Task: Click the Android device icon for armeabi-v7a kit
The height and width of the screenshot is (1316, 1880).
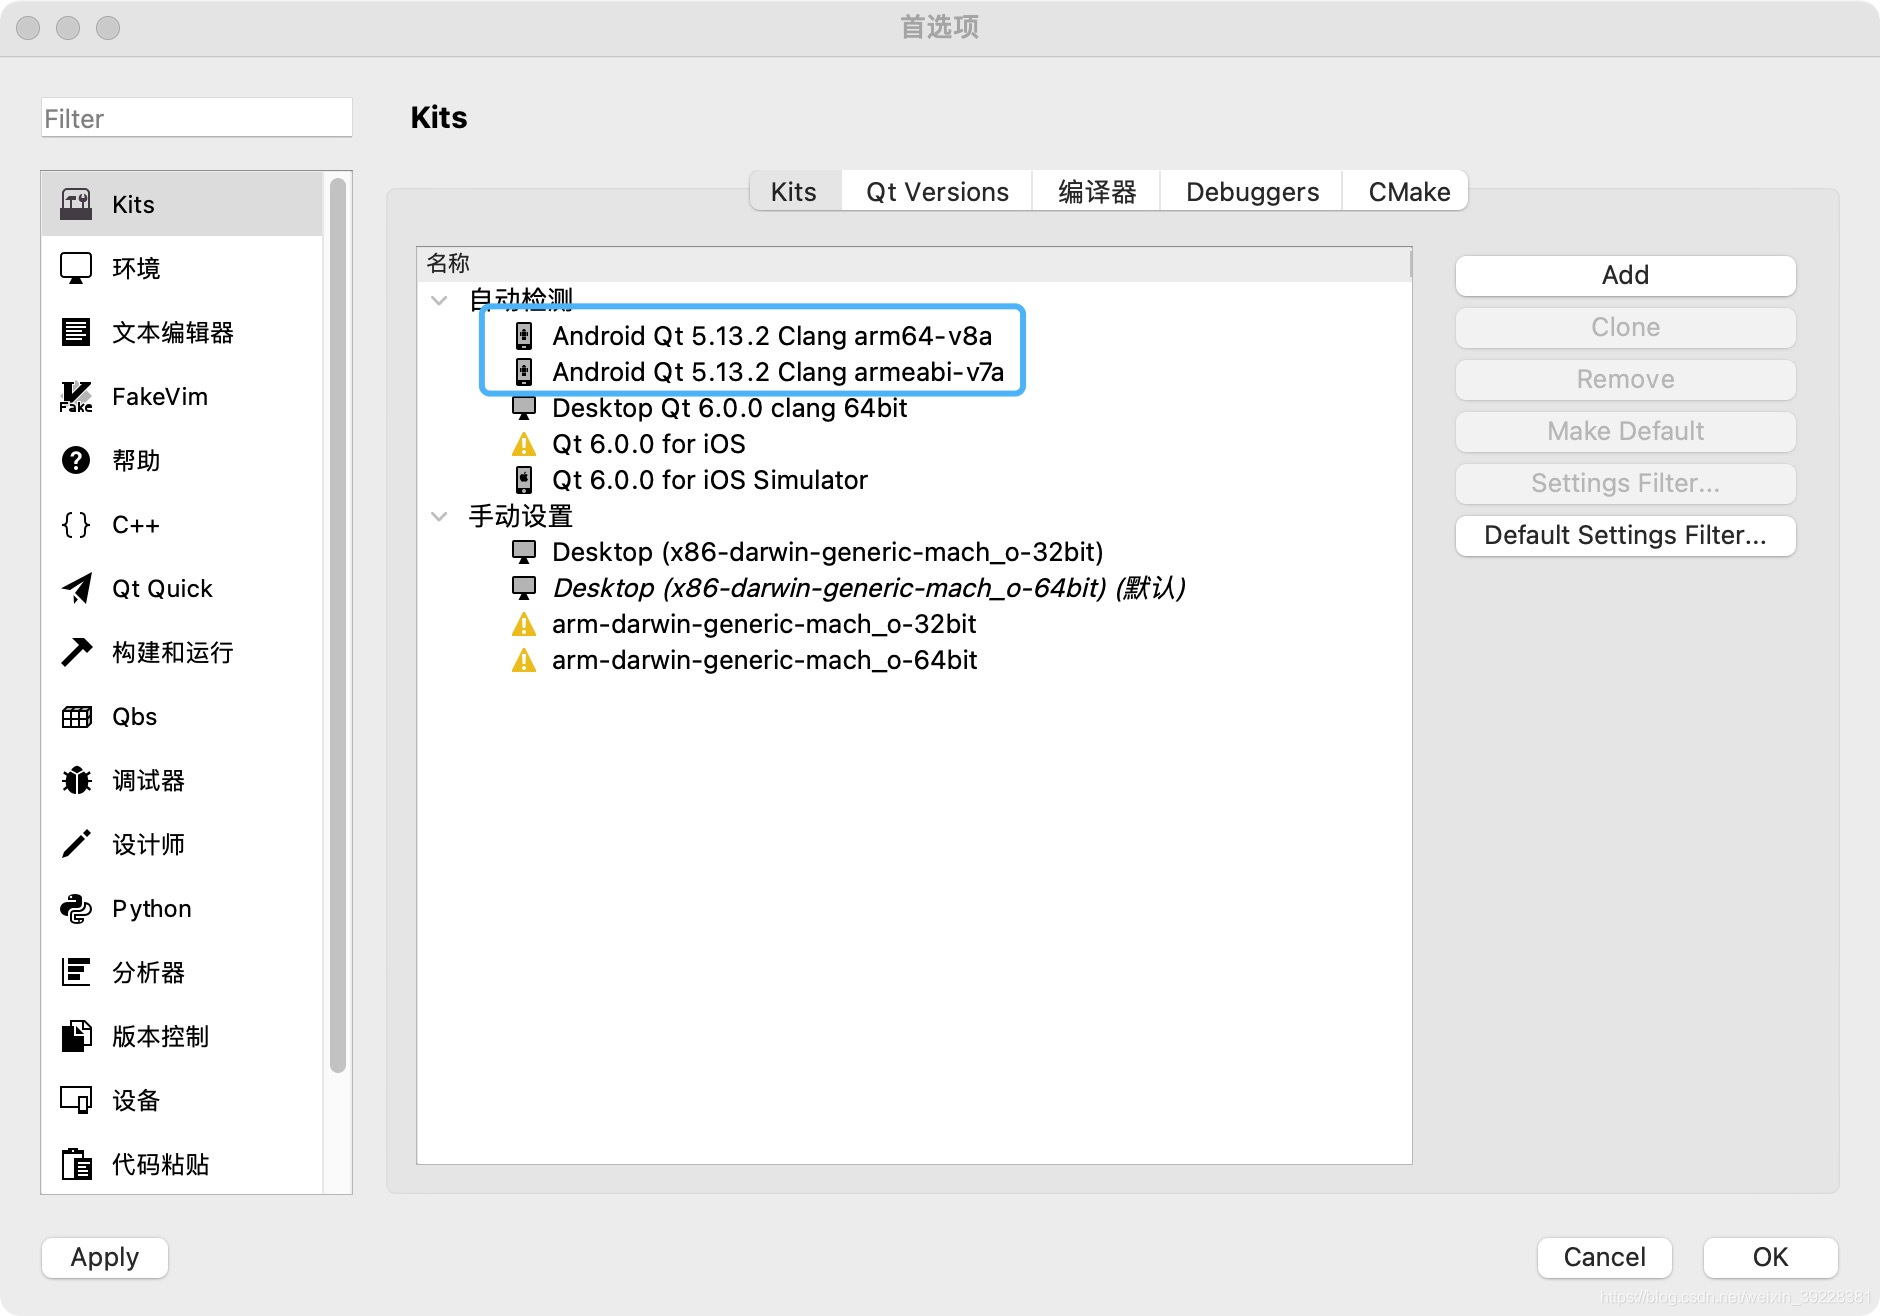Action: click(523, 372)
